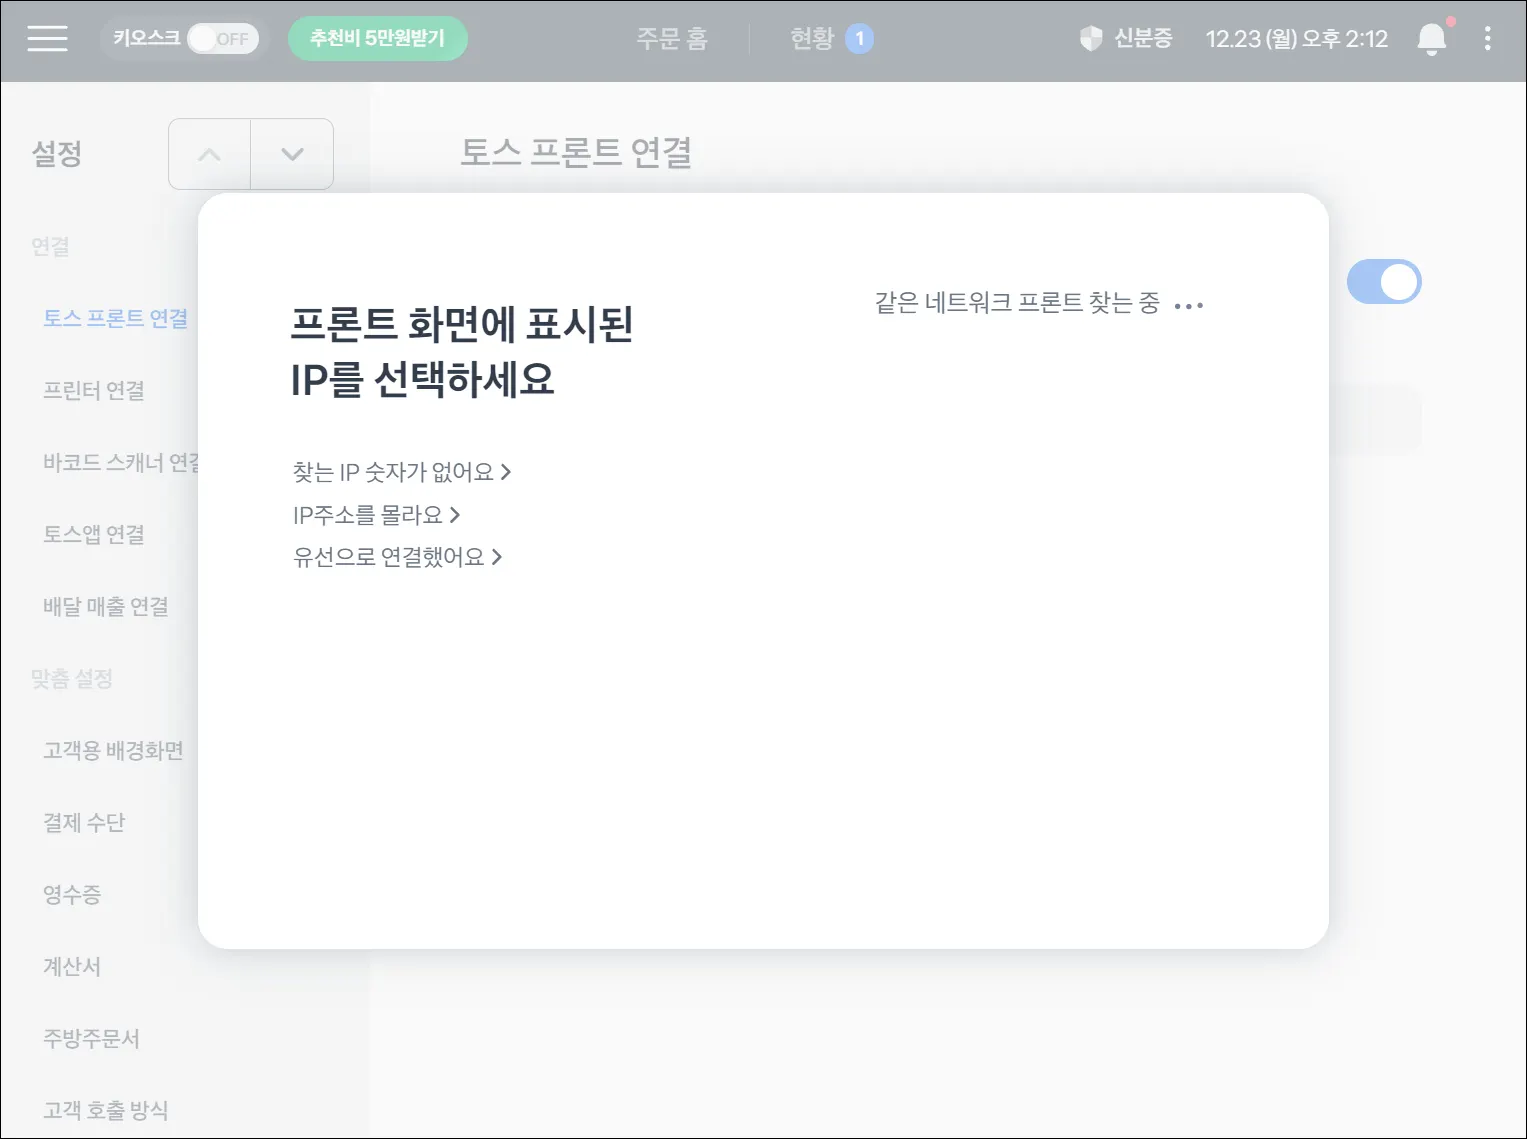Open 주방주문서 settings
Screen dimensions: 1527x1139
(x=91, y=1038)
